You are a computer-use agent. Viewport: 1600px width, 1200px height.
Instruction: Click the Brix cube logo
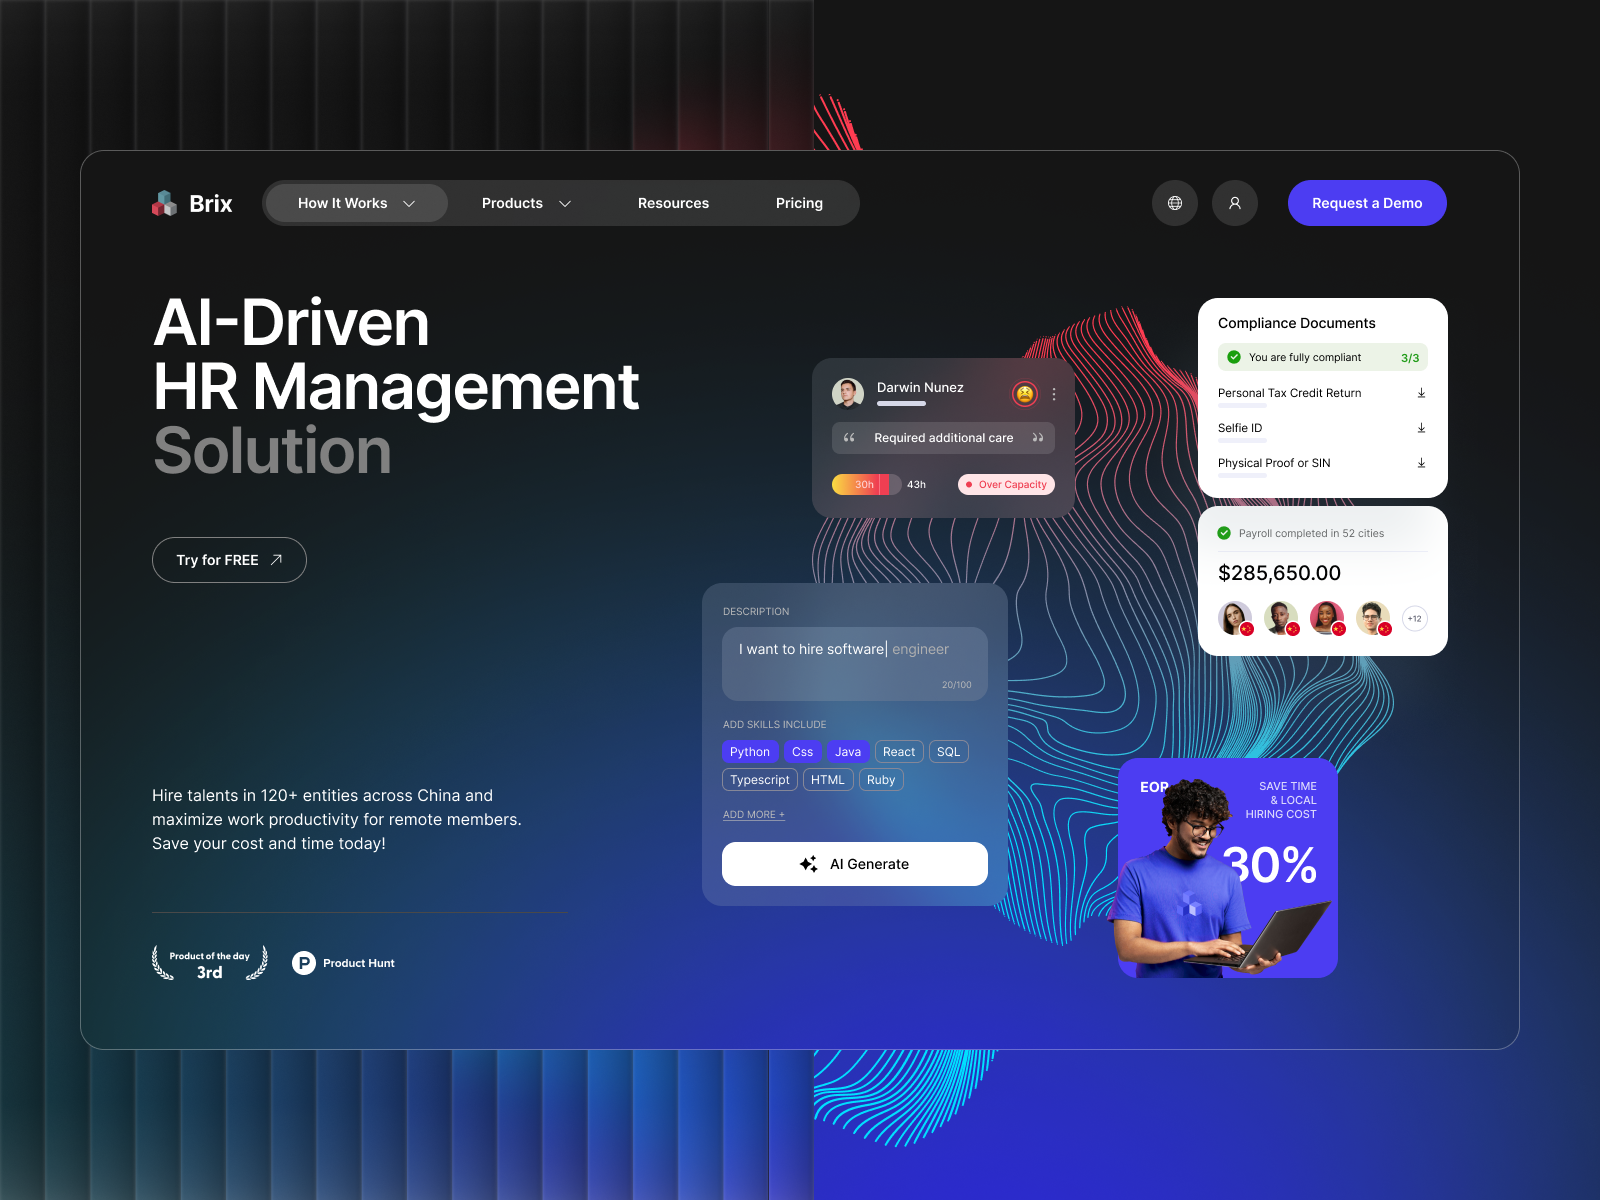pyautogui.click(x=163, y=203)
